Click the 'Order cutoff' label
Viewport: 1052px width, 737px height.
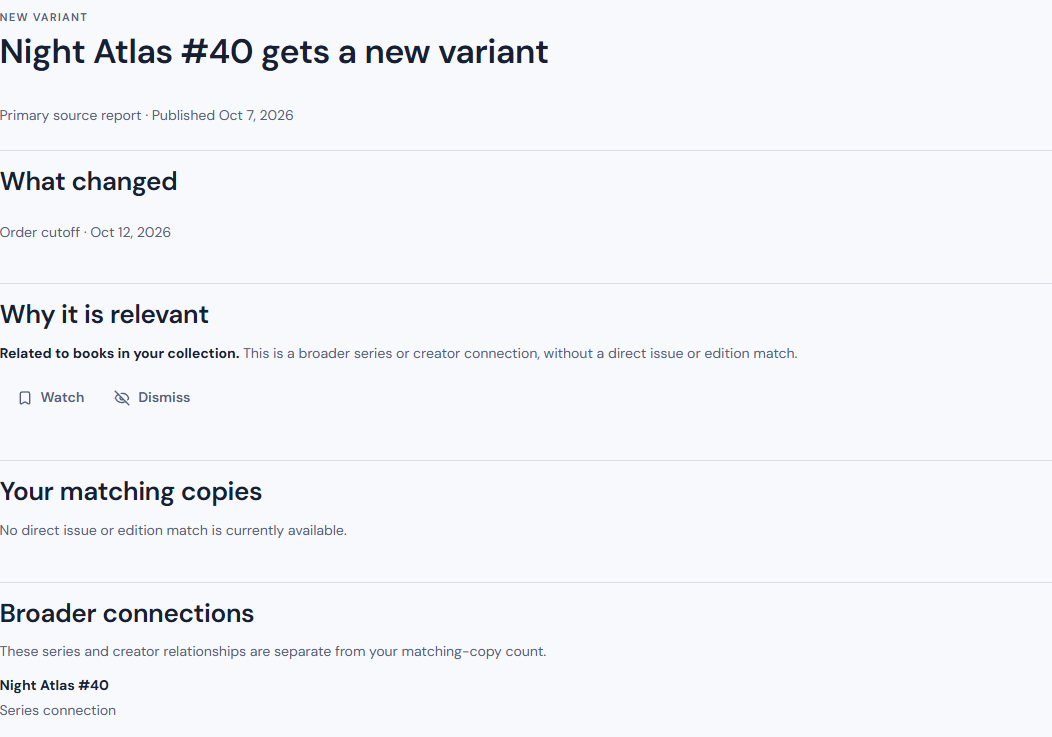[40, 232]
